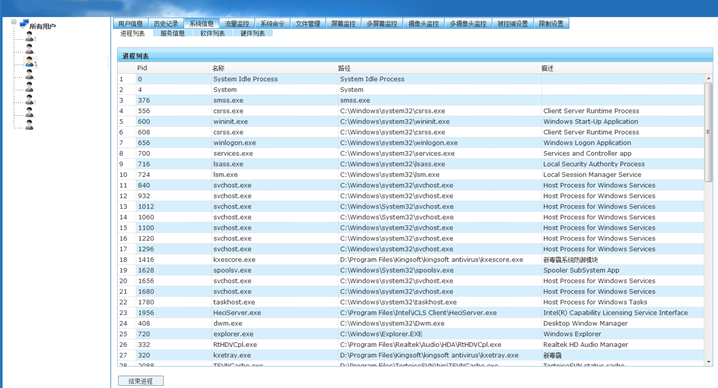Open the 用户信息 tab
Viewport: 718px width, 388px height.
(131, 23)
